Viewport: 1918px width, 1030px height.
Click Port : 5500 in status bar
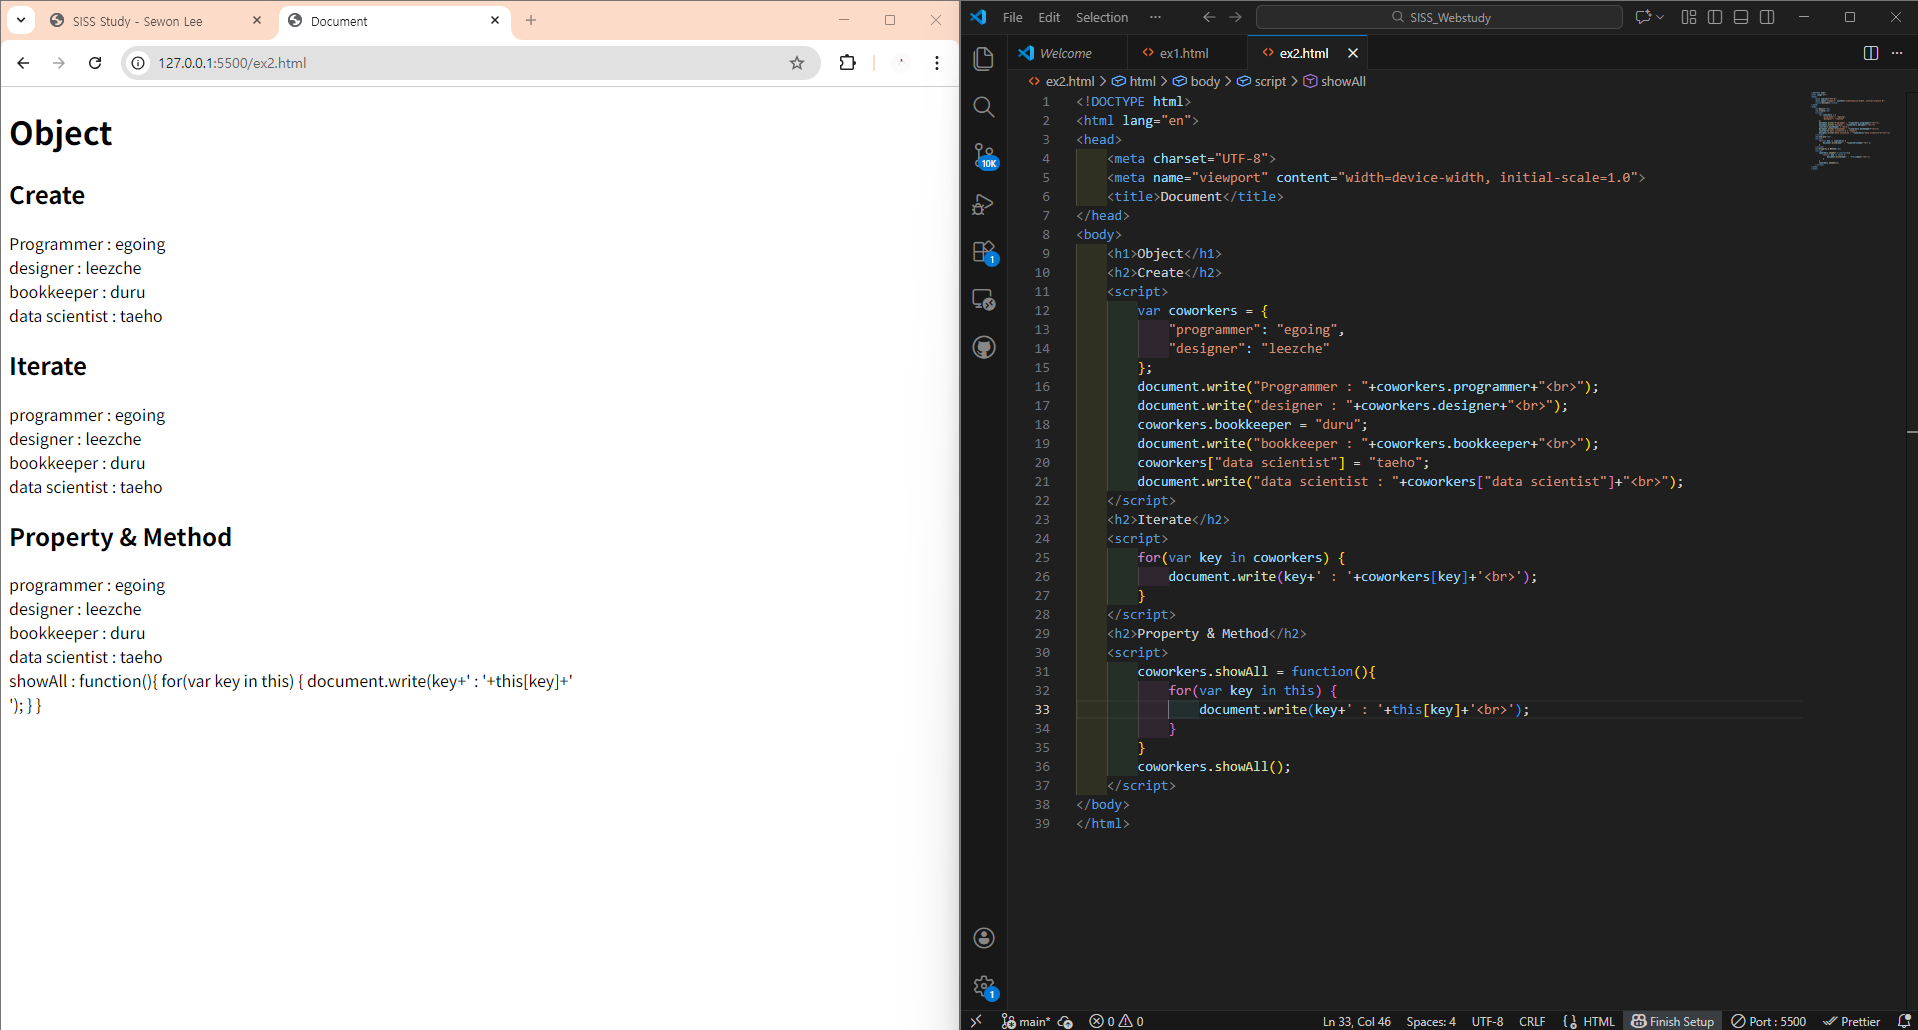tap(1768, 1021)
